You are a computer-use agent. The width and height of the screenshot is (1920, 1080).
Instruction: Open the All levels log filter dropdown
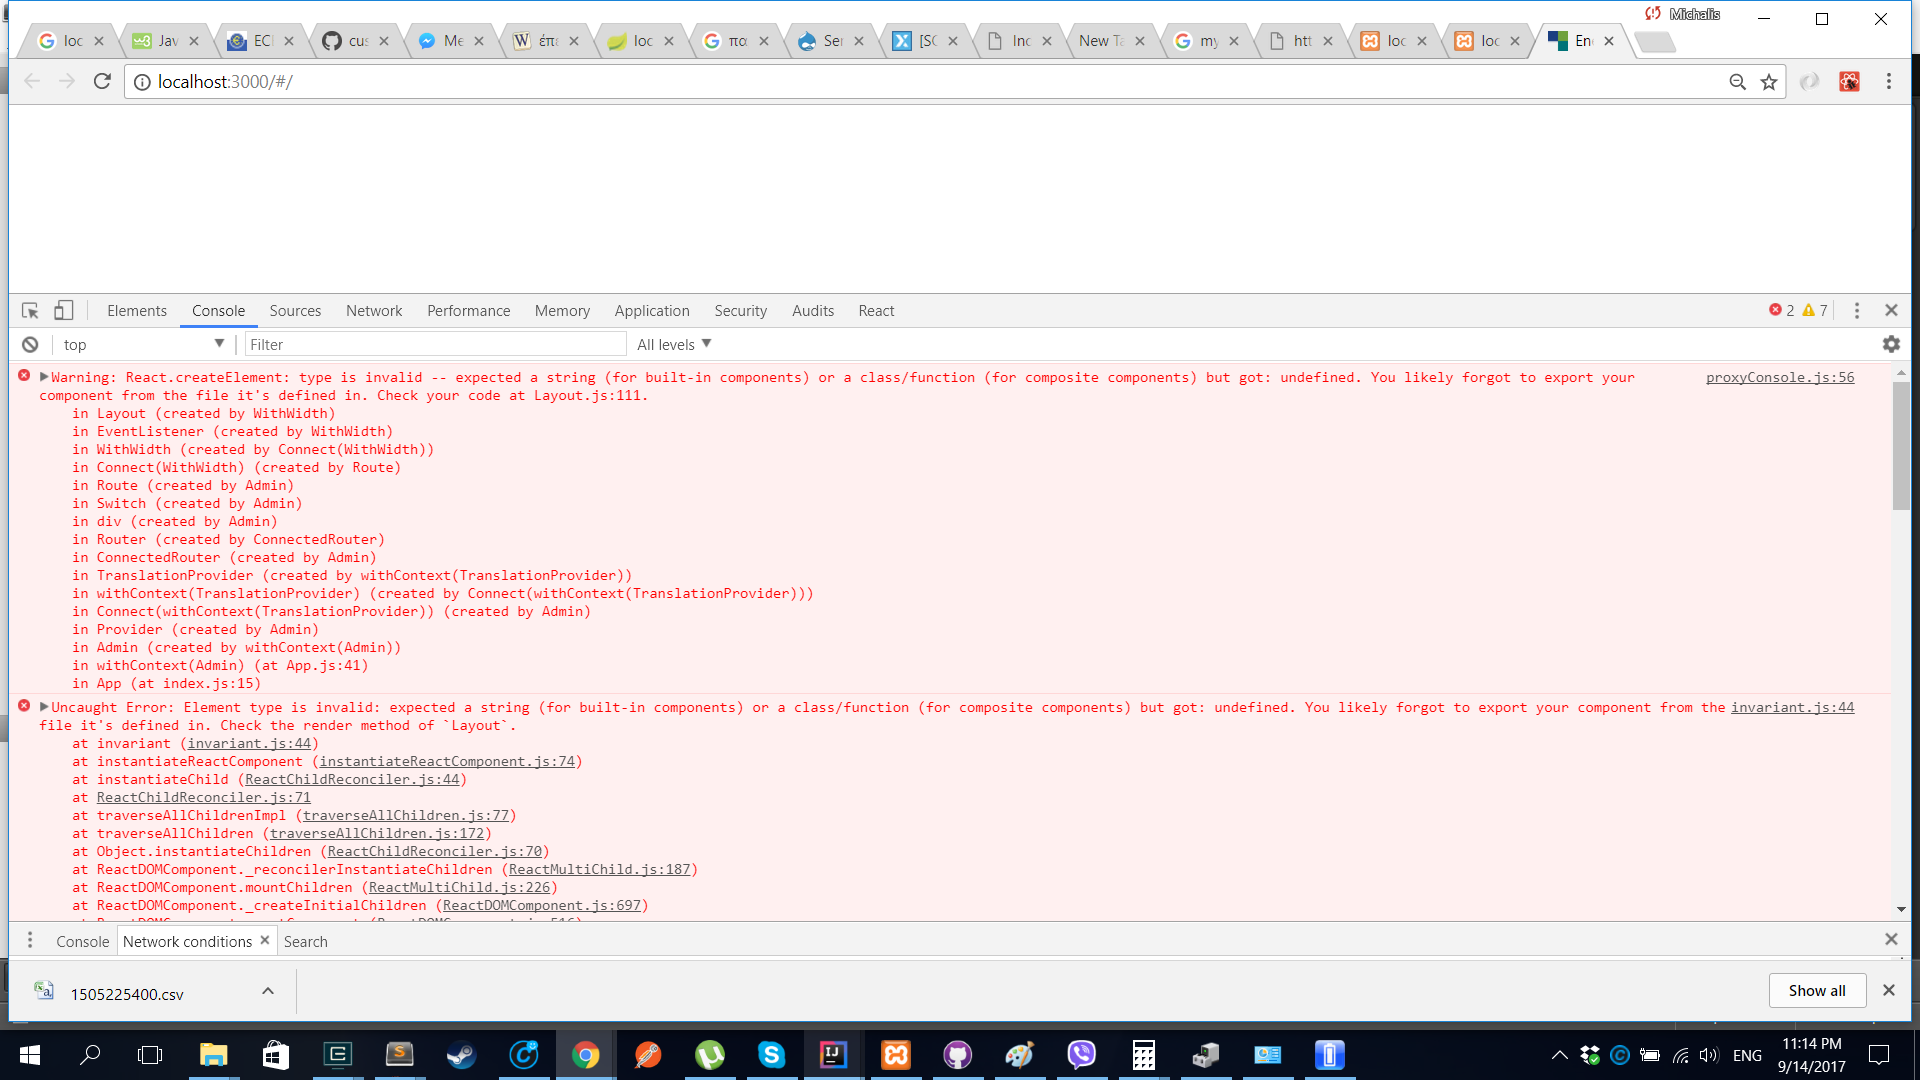coord(674,344)
